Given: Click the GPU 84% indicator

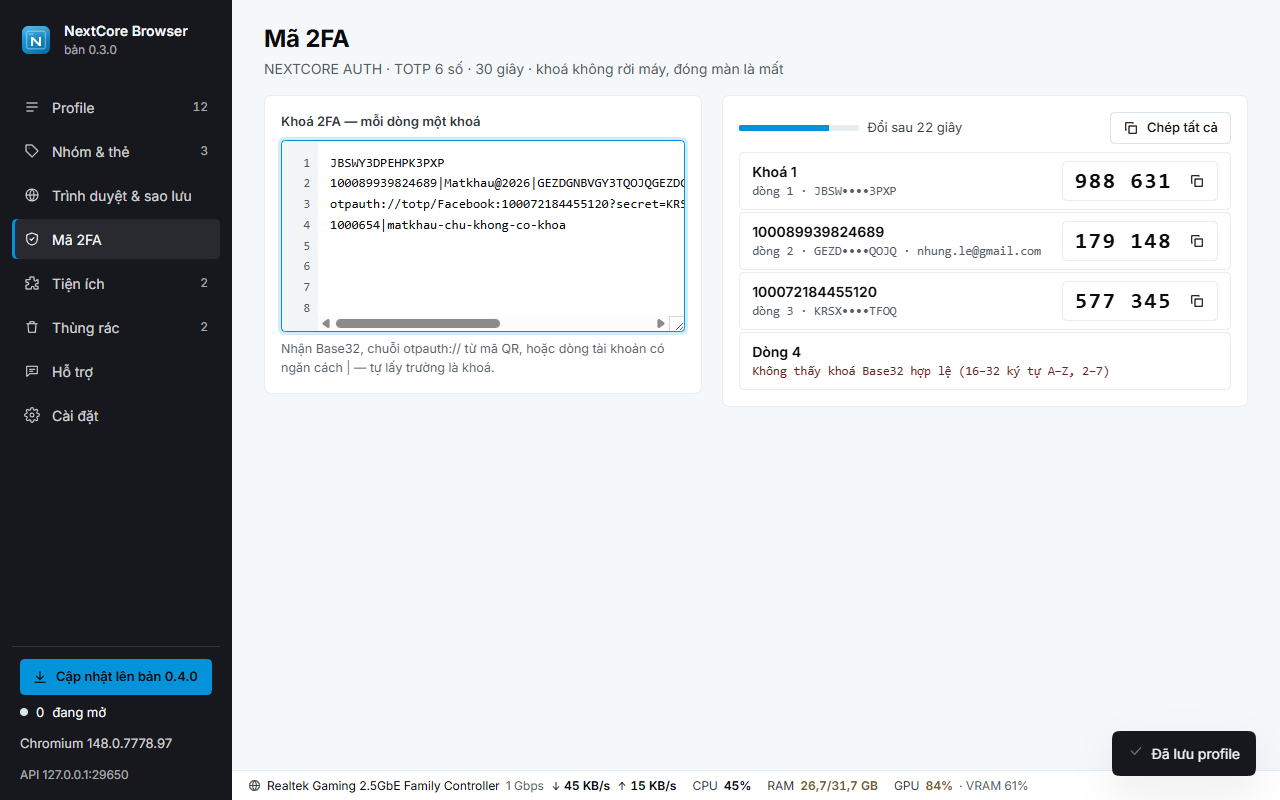Looking at the screenshot, I should point(923,786).
